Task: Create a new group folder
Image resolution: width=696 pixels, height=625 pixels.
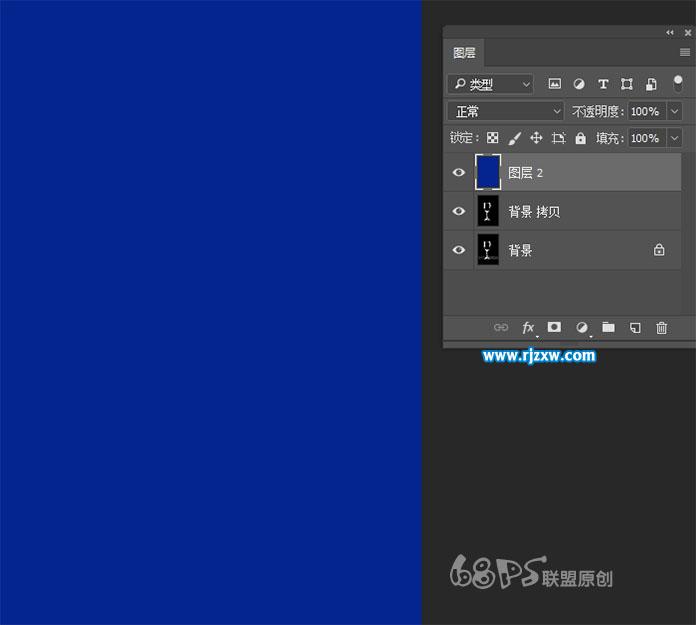Action: coord(608,328)
